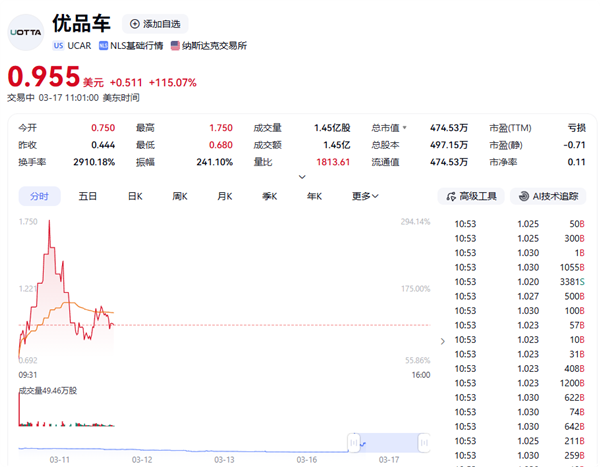Screen dimensions: 600x467
Task: Click the right handle of the date range slider
Action: click(424, 441)
